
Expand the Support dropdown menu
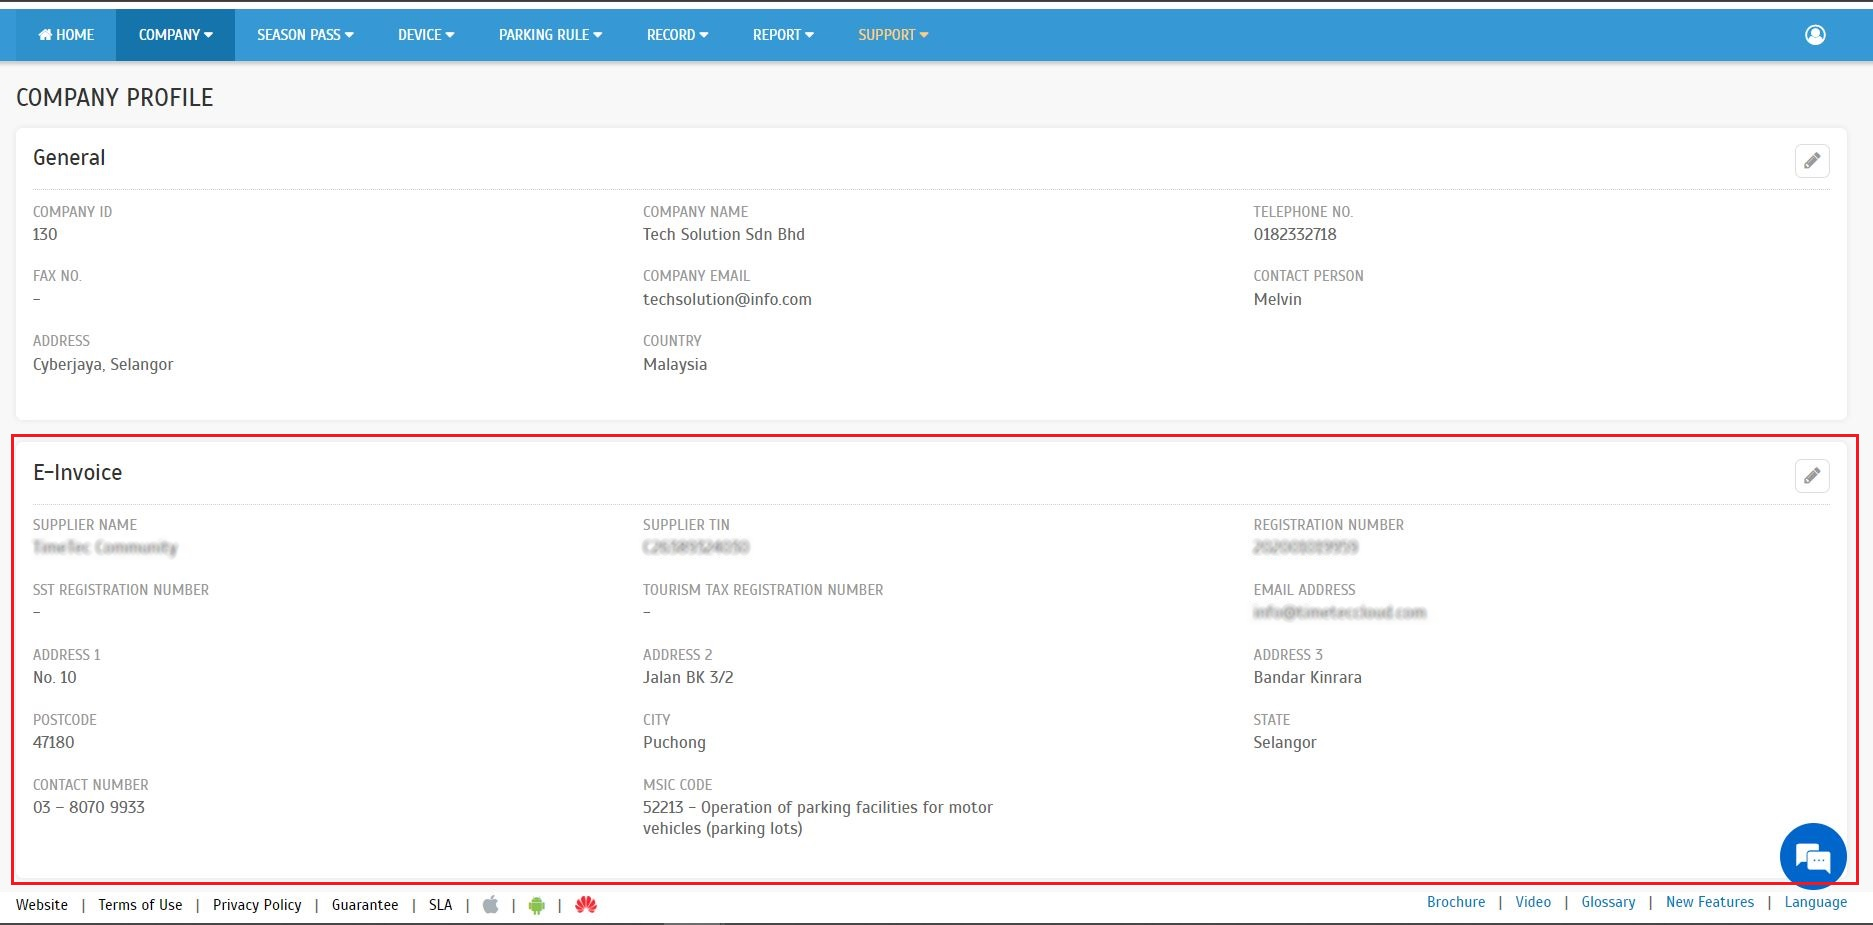(x=893, y=35)
